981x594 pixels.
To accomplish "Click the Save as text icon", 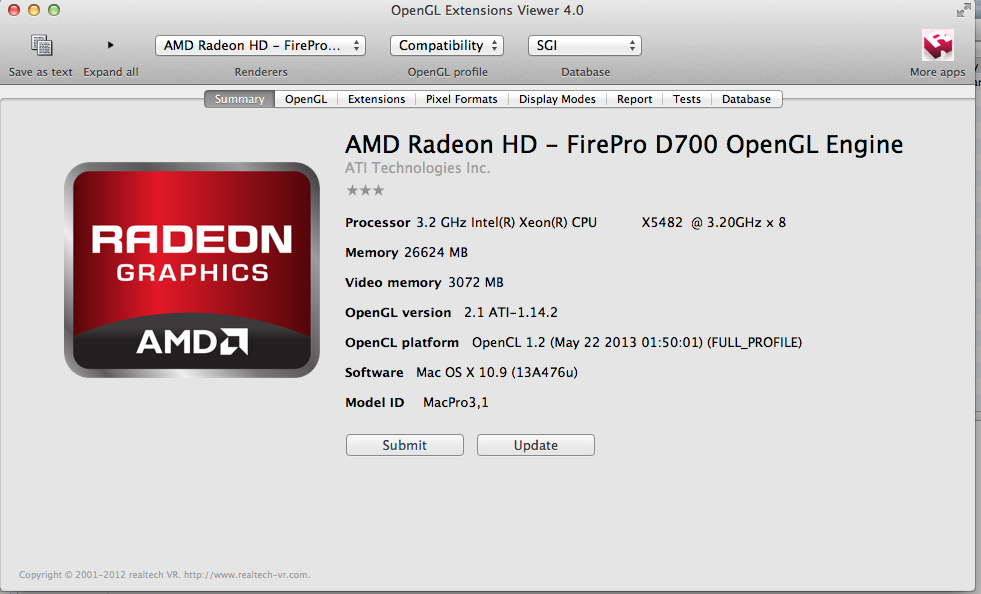I will tap(41, 45).
